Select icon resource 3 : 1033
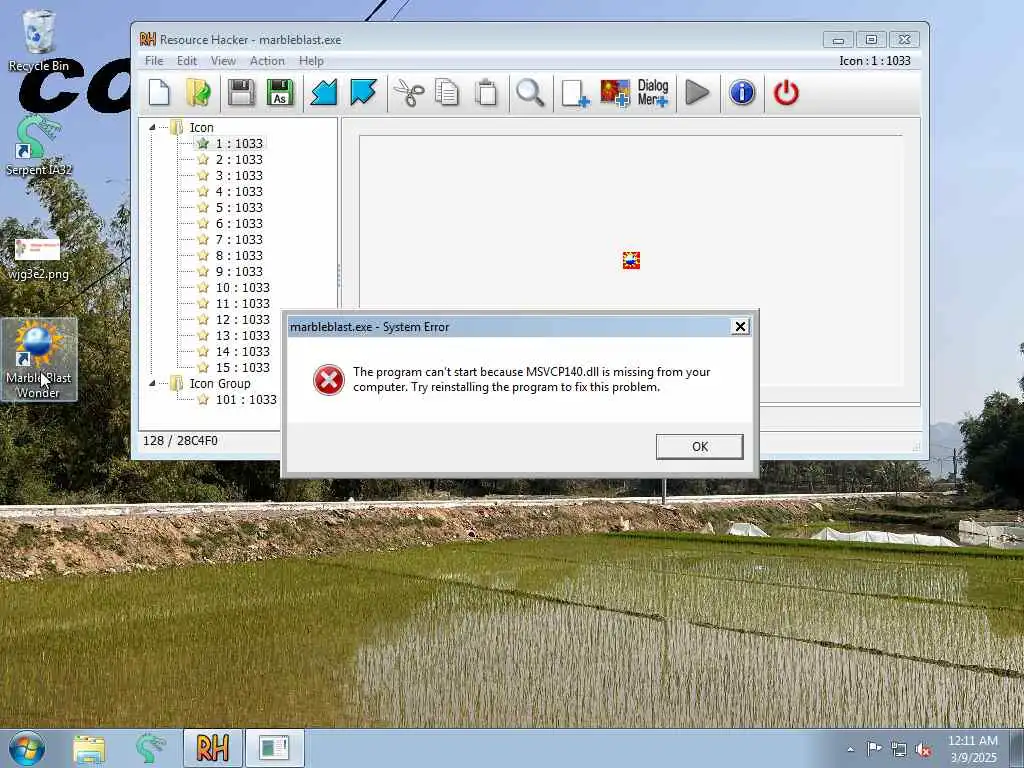The image size is (1024, 768). point(239,176)
